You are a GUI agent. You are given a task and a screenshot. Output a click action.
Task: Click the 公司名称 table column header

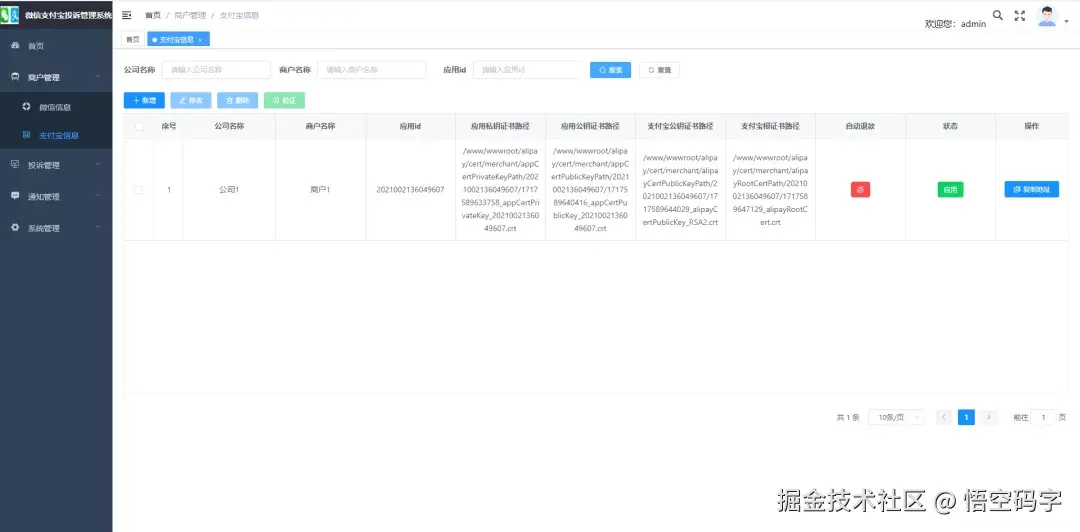(229, 126)
